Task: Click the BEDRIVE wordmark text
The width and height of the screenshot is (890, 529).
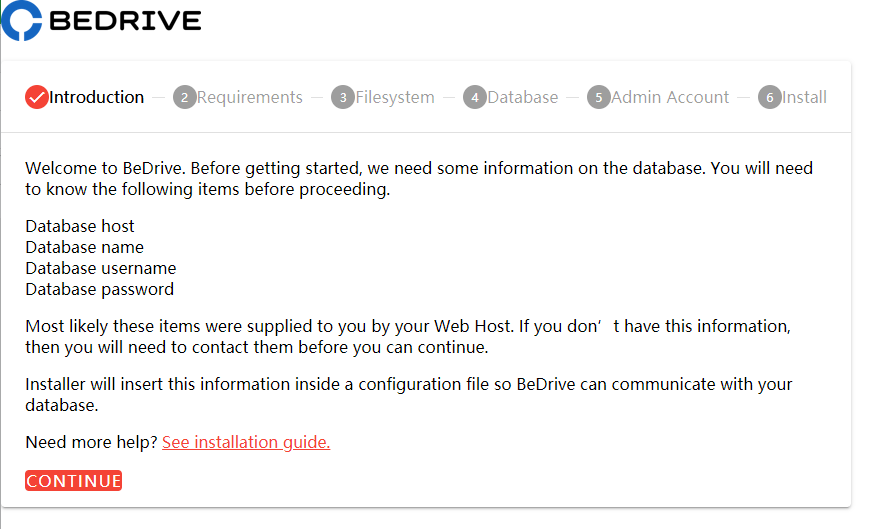Action: pos(125,21)
